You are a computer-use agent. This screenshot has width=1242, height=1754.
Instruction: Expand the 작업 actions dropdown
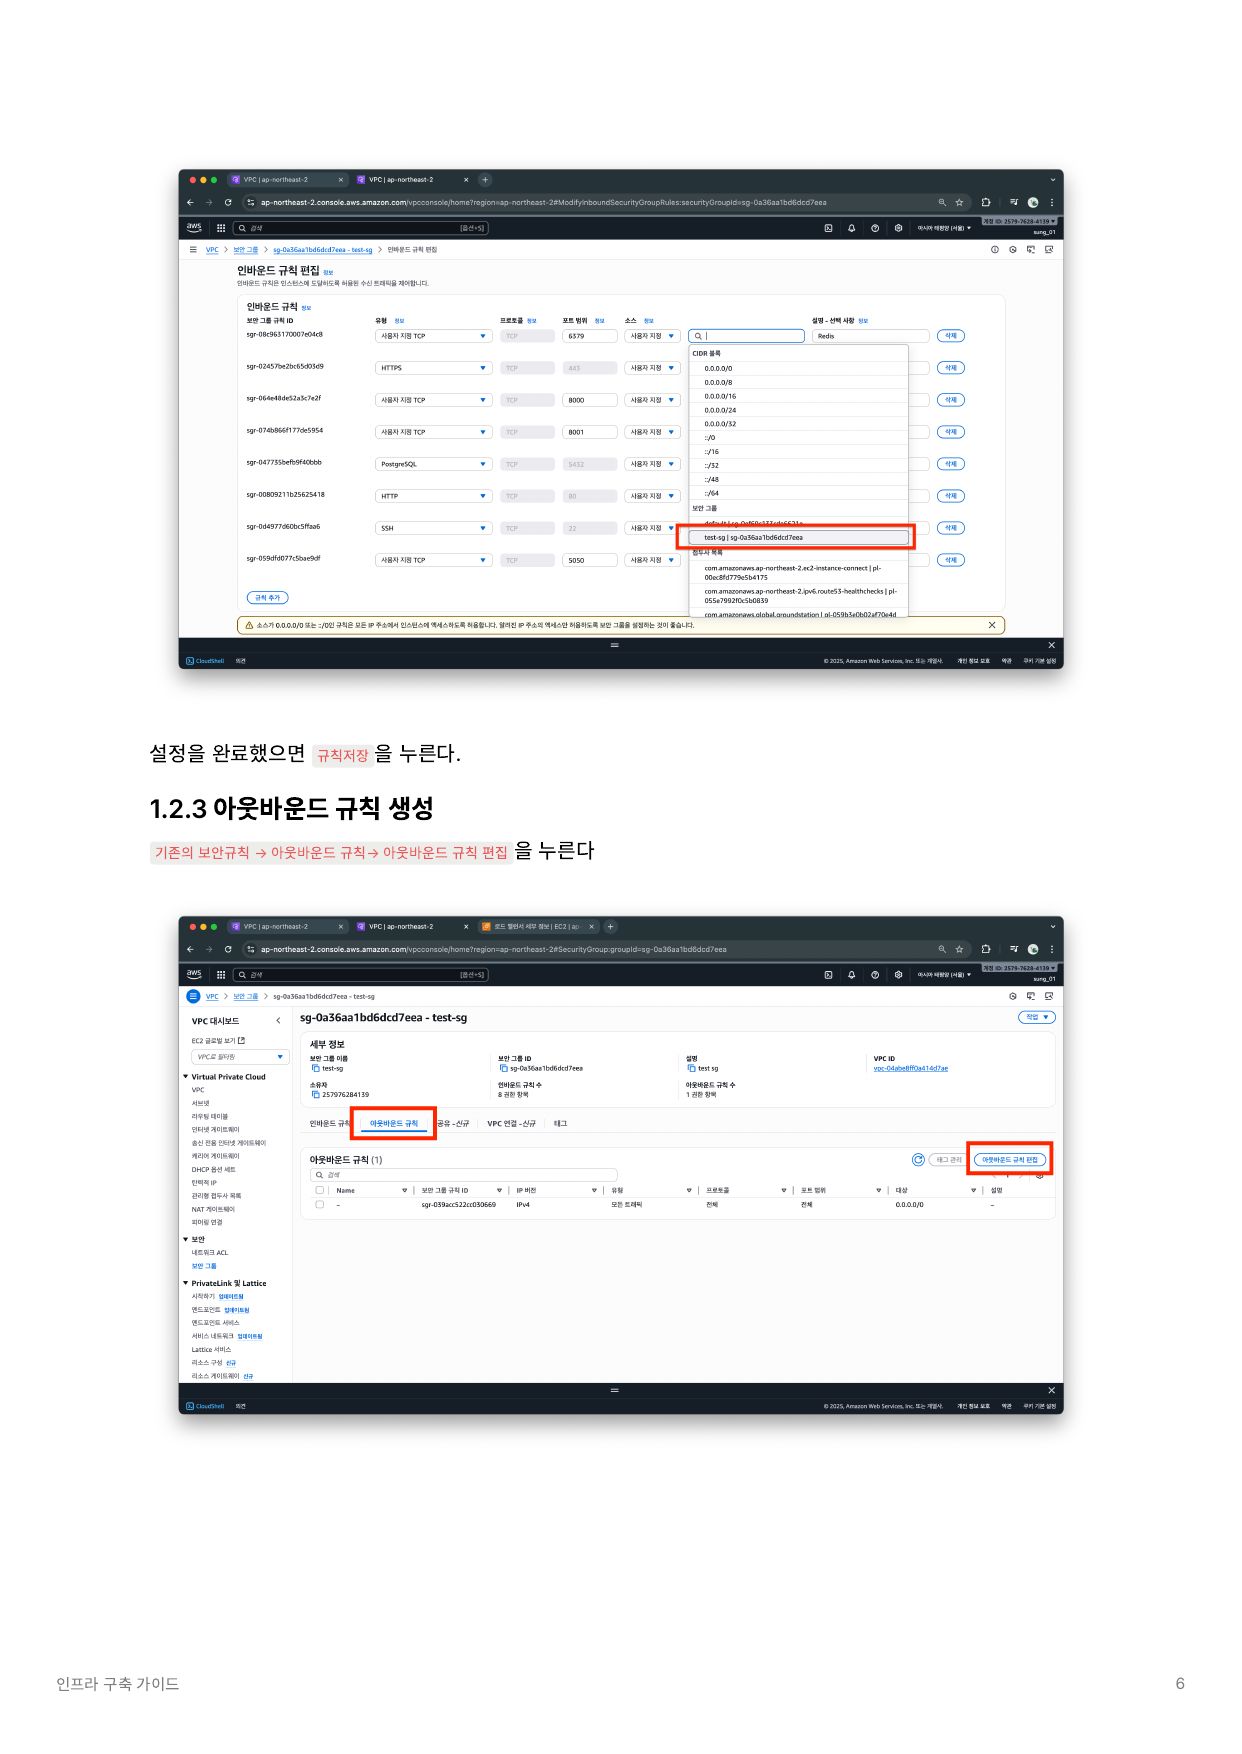(x=1036, y=1017)
